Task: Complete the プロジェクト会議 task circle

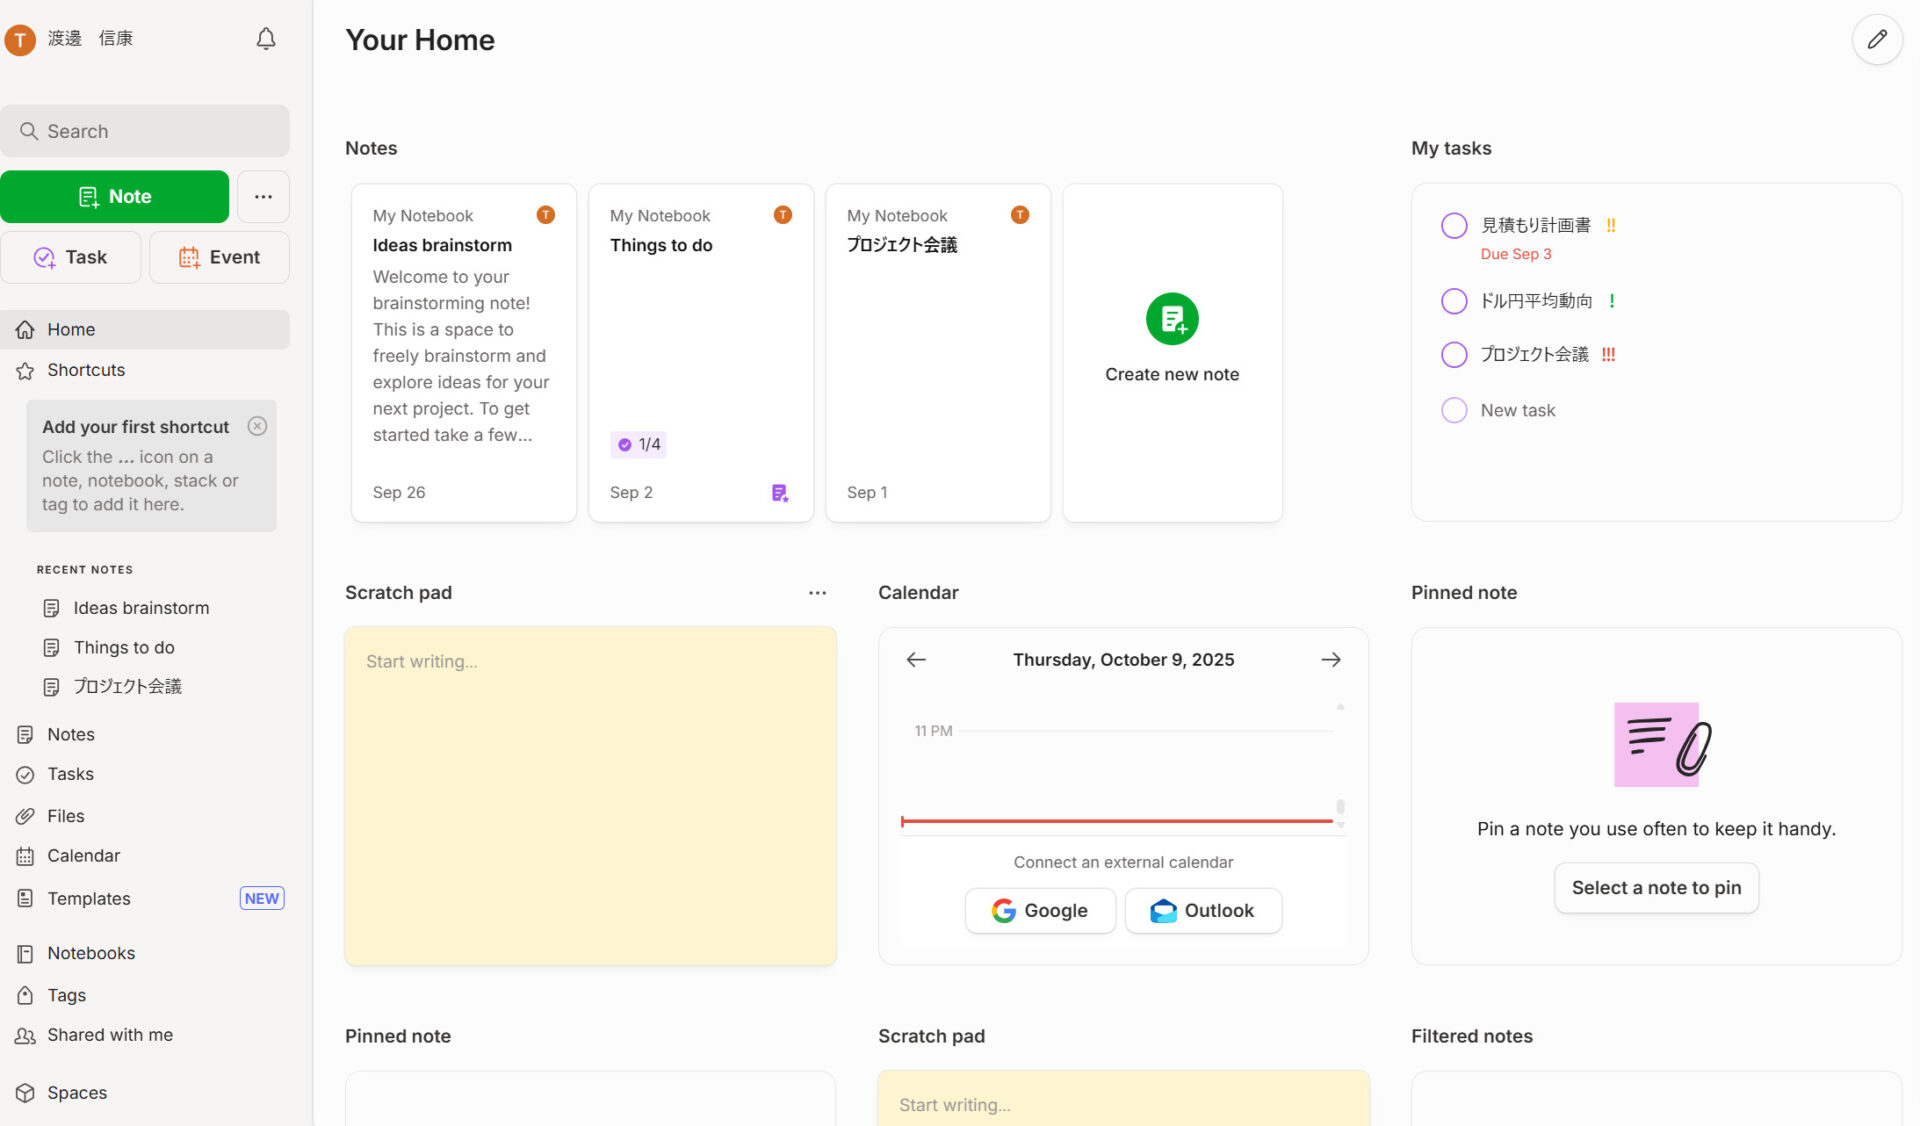Action: [x=1454, y=354]
